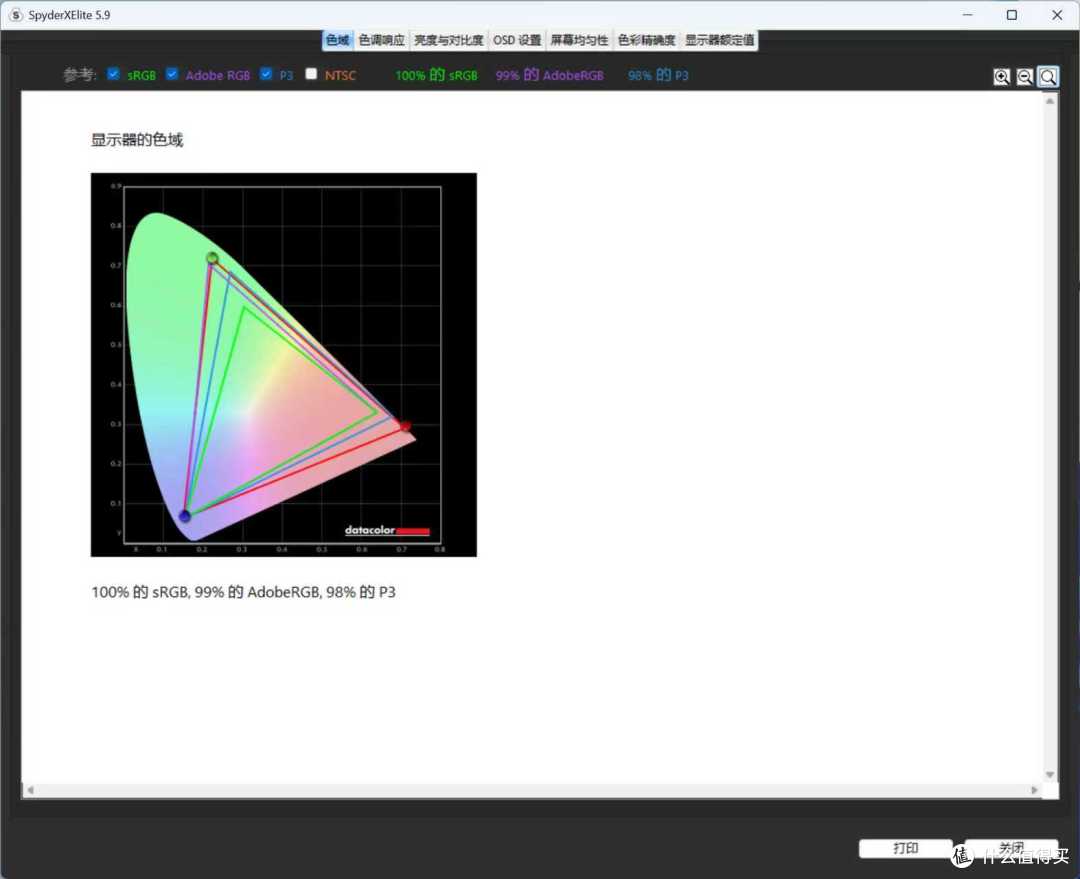The width and height of the screenshot is (1080, 879).
Task: Open the OSD 设置 tab
Action: [517, 40]
